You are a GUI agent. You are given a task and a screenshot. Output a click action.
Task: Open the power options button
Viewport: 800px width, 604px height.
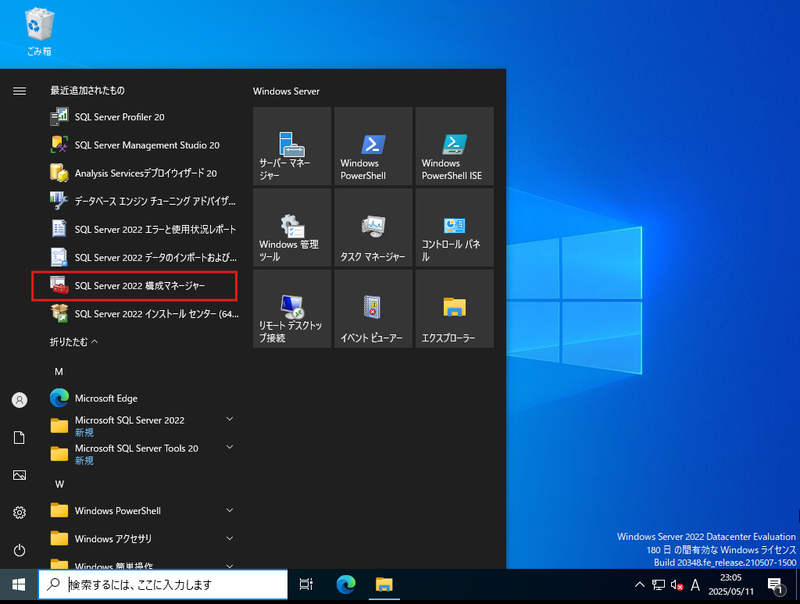point(19,550)
